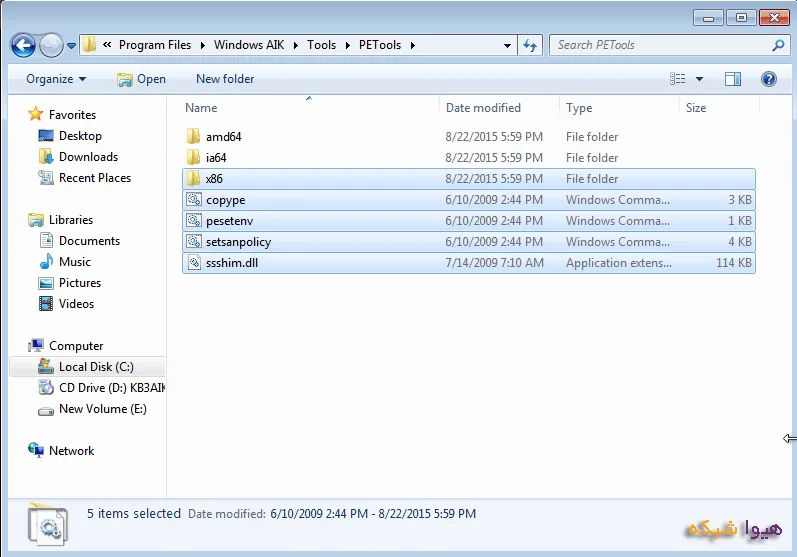Image resolution: width=797 pixels, height=557 pixels.
Task: Click date modified range in details pane
Action: (373, 514)
